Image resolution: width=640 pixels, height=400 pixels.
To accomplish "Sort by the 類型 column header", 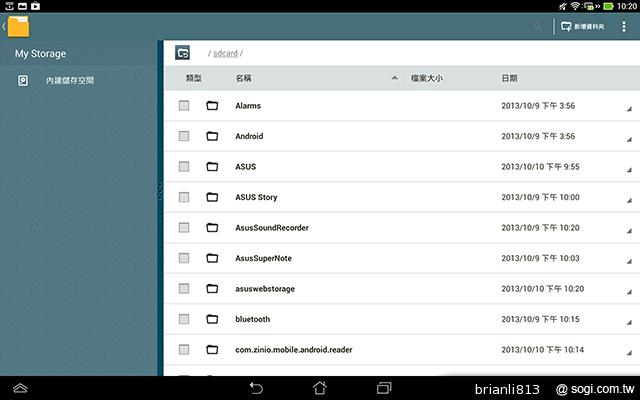I will [x=193, y=78].
